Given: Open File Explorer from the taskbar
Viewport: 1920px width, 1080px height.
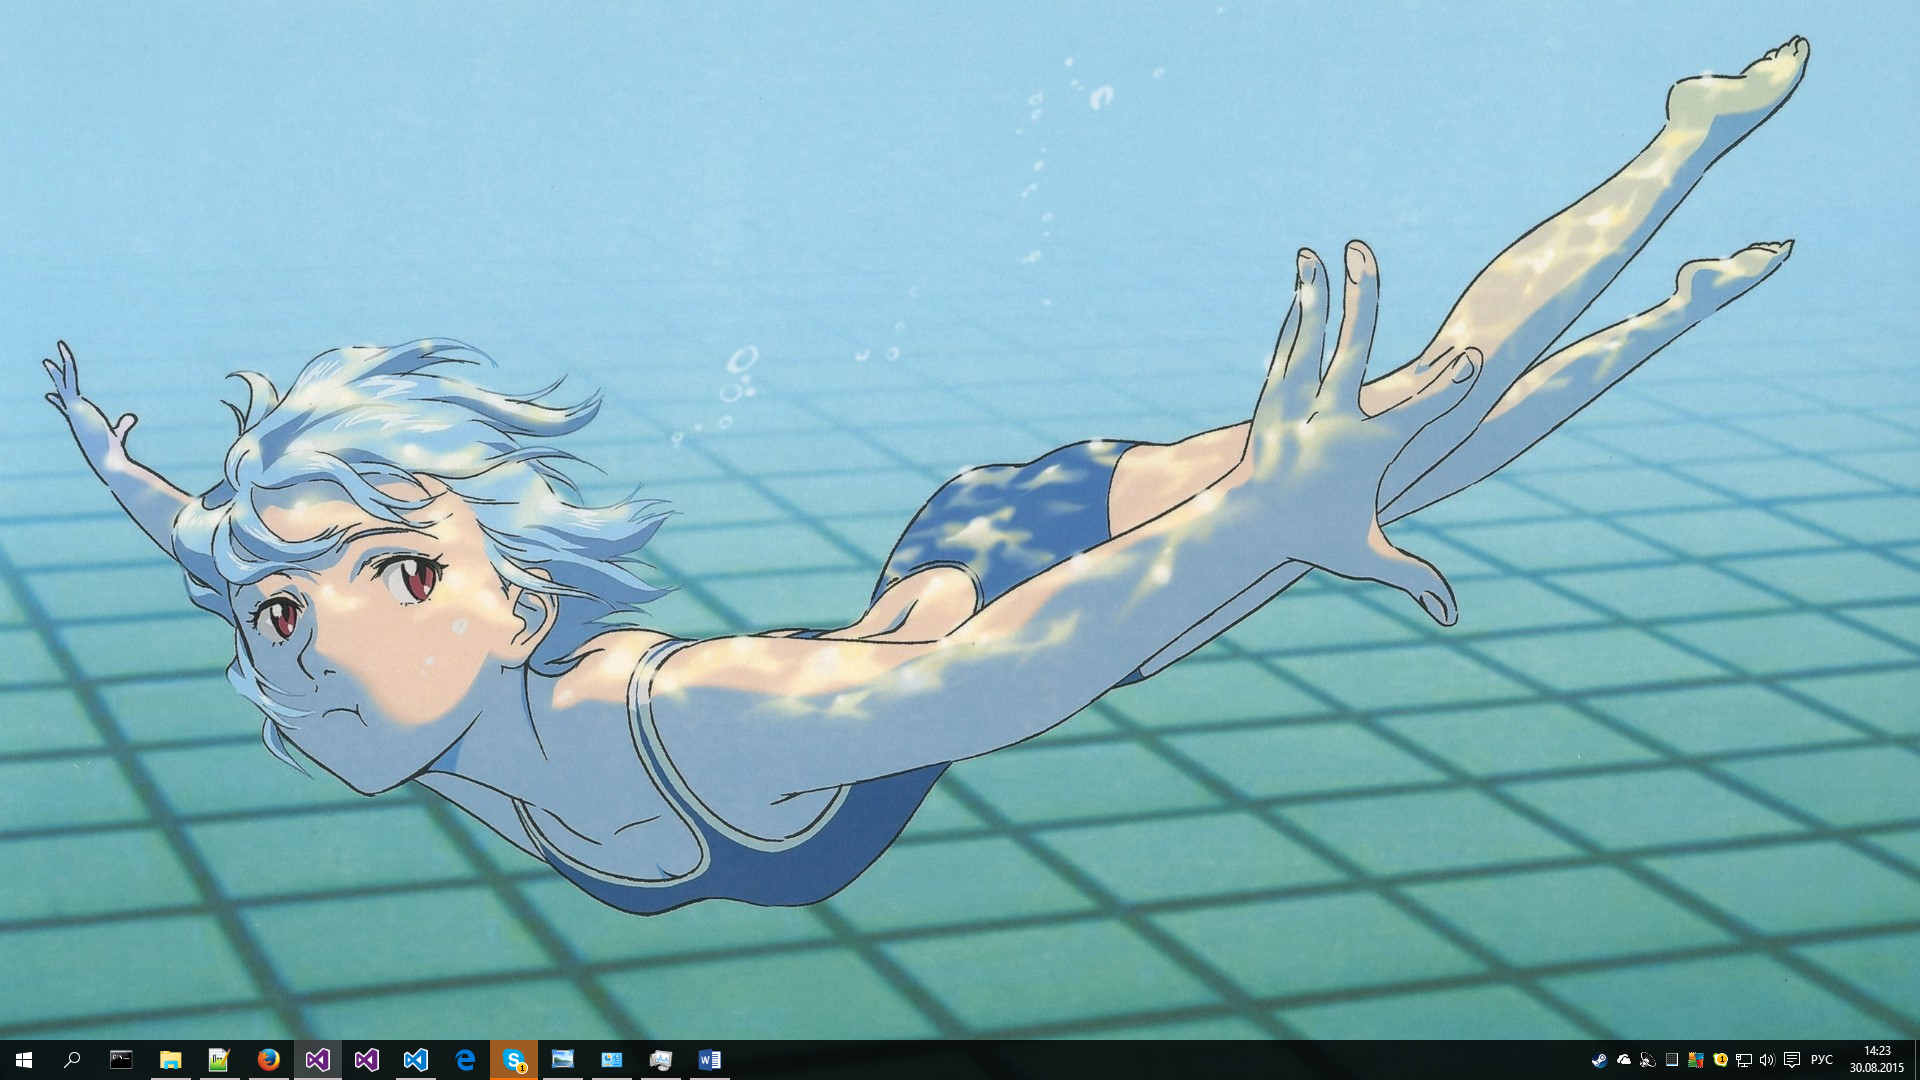Looking at the screenshot, I should coord(170,1060).
